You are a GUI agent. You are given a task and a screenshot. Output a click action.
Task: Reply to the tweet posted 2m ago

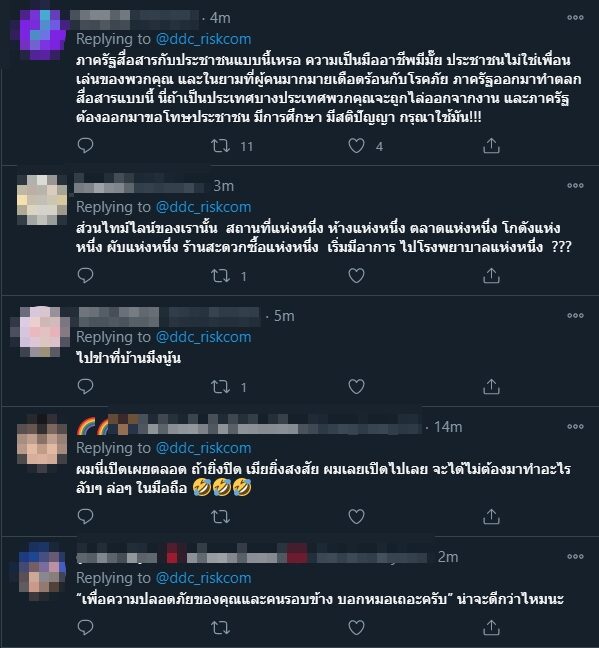click(86, 628)
